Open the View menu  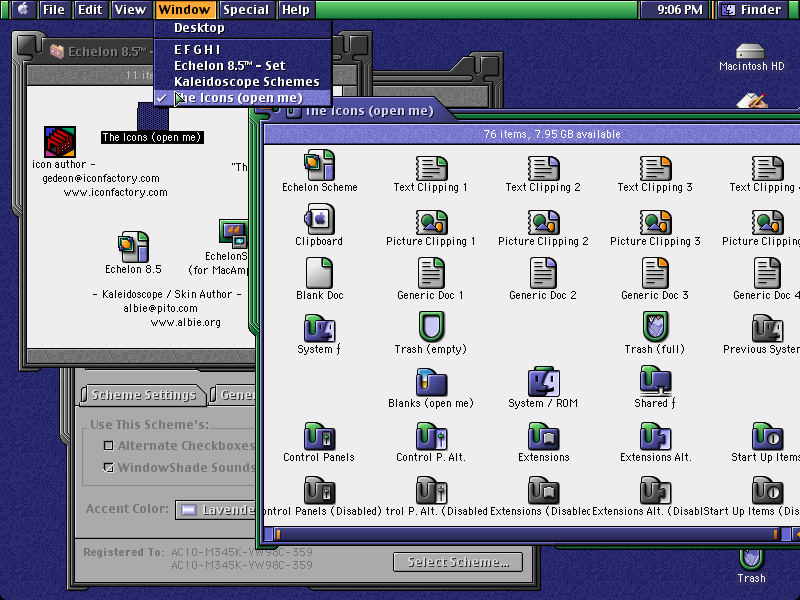pos(130,9)
